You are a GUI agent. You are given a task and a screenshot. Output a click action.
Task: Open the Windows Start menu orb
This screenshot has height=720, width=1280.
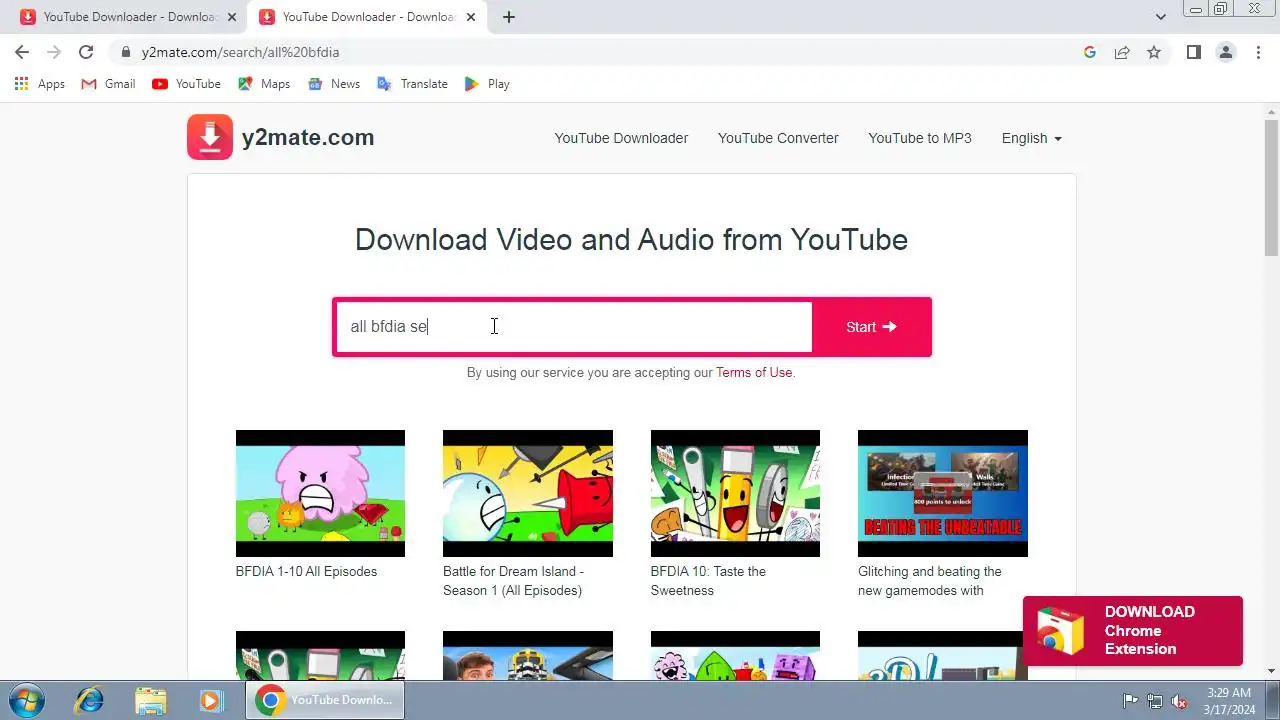coord(24,700)
